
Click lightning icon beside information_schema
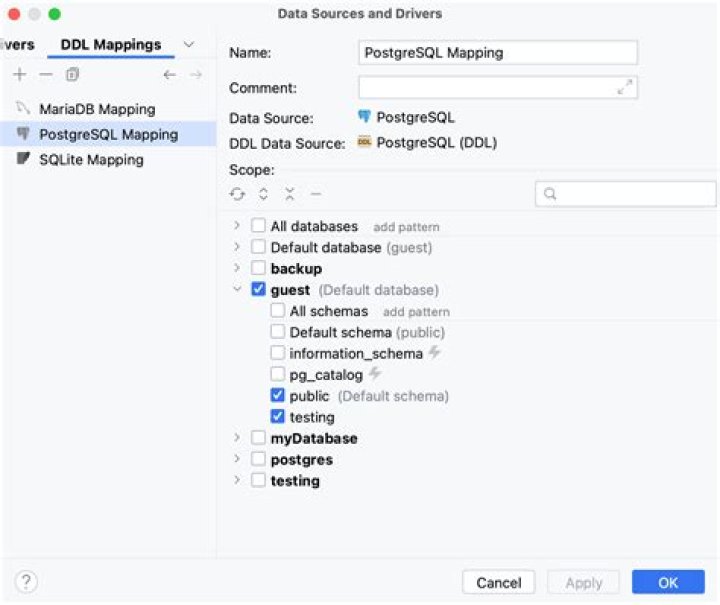(x=434, y=353)
